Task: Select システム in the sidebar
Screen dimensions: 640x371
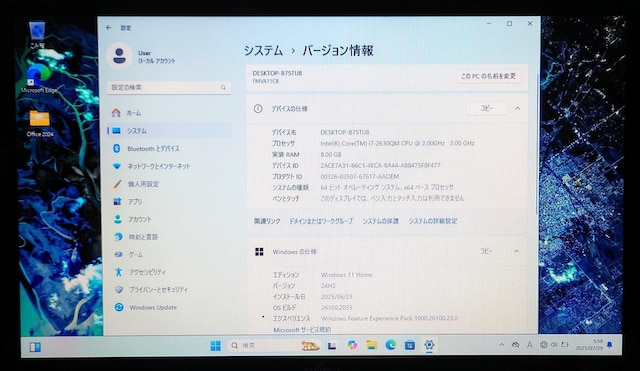Action: click(169, 131)
